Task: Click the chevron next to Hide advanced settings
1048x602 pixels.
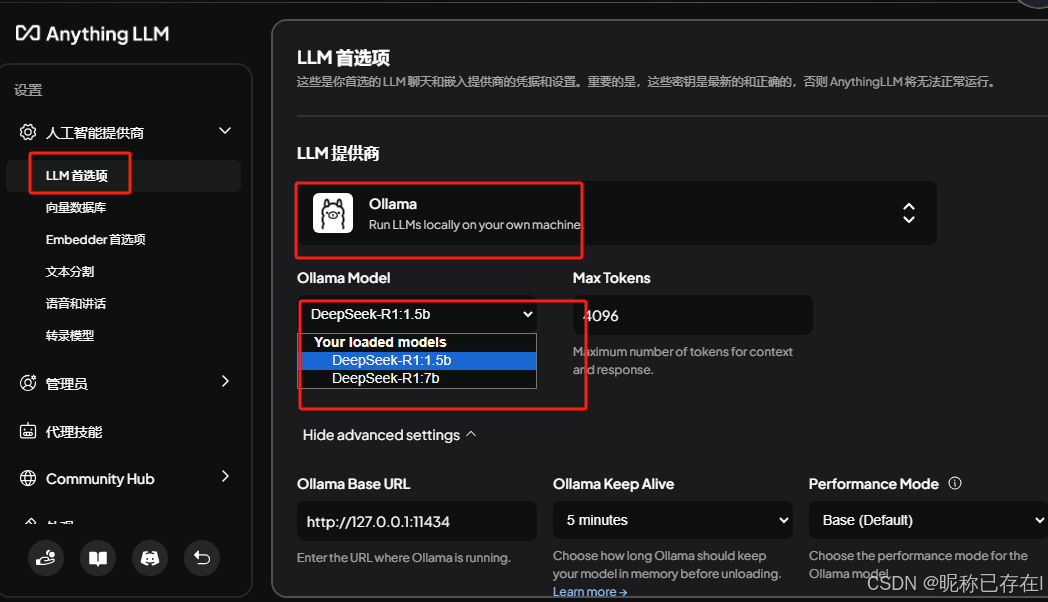Action: coord(471,434)
